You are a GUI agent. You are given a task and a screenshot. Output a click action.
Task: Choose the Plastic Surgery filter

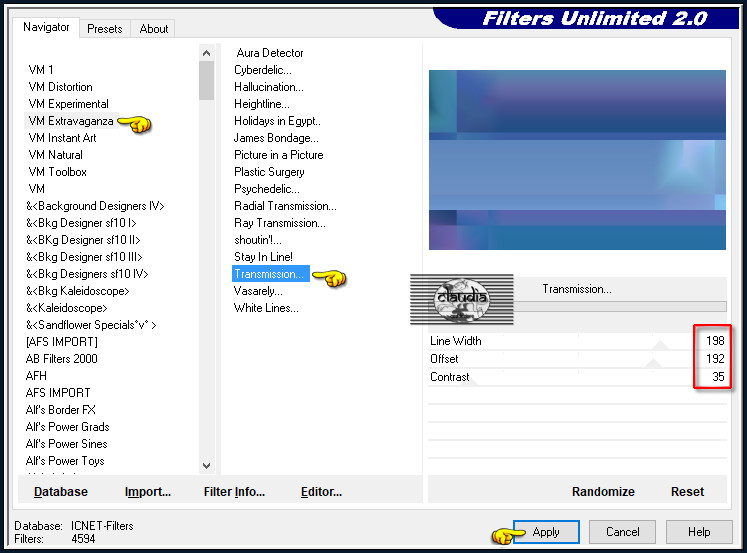[269, 172]
